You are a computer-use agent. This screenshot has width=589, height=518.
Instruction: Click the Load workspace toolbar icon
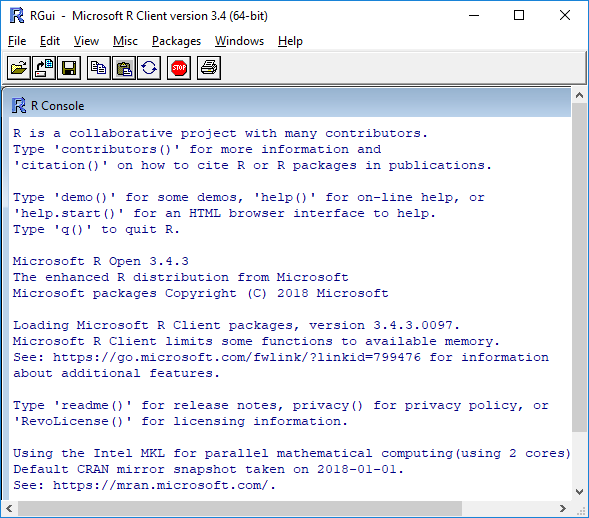[44, 68]
